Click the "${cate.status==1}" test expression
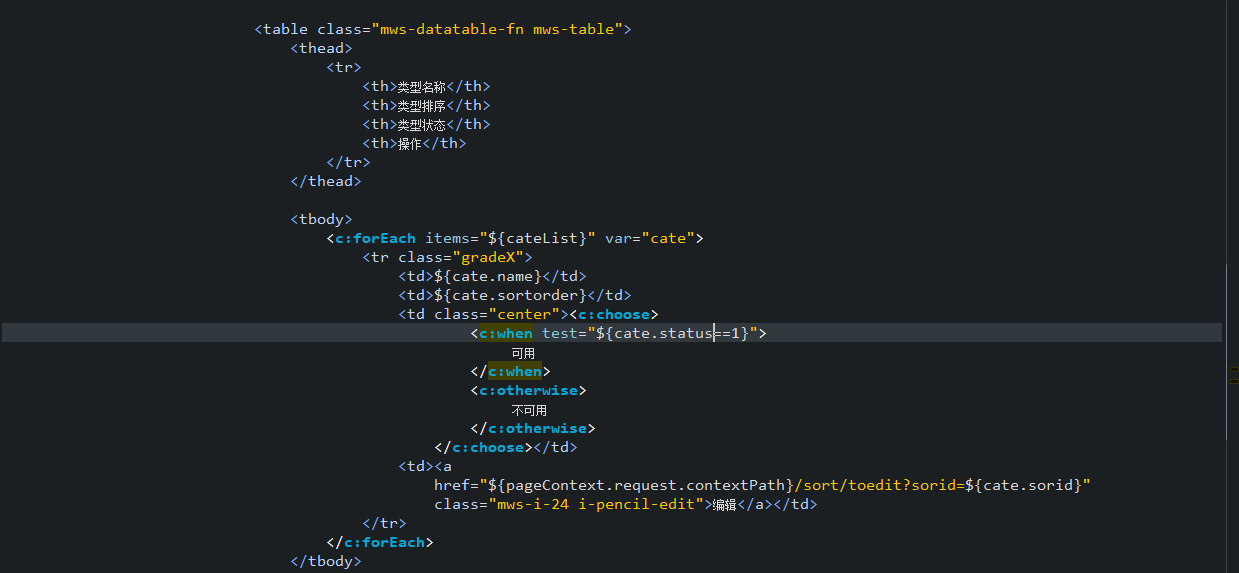This screenshot has width=1239, height=573. pyautogui.click(x=673, y=333)
